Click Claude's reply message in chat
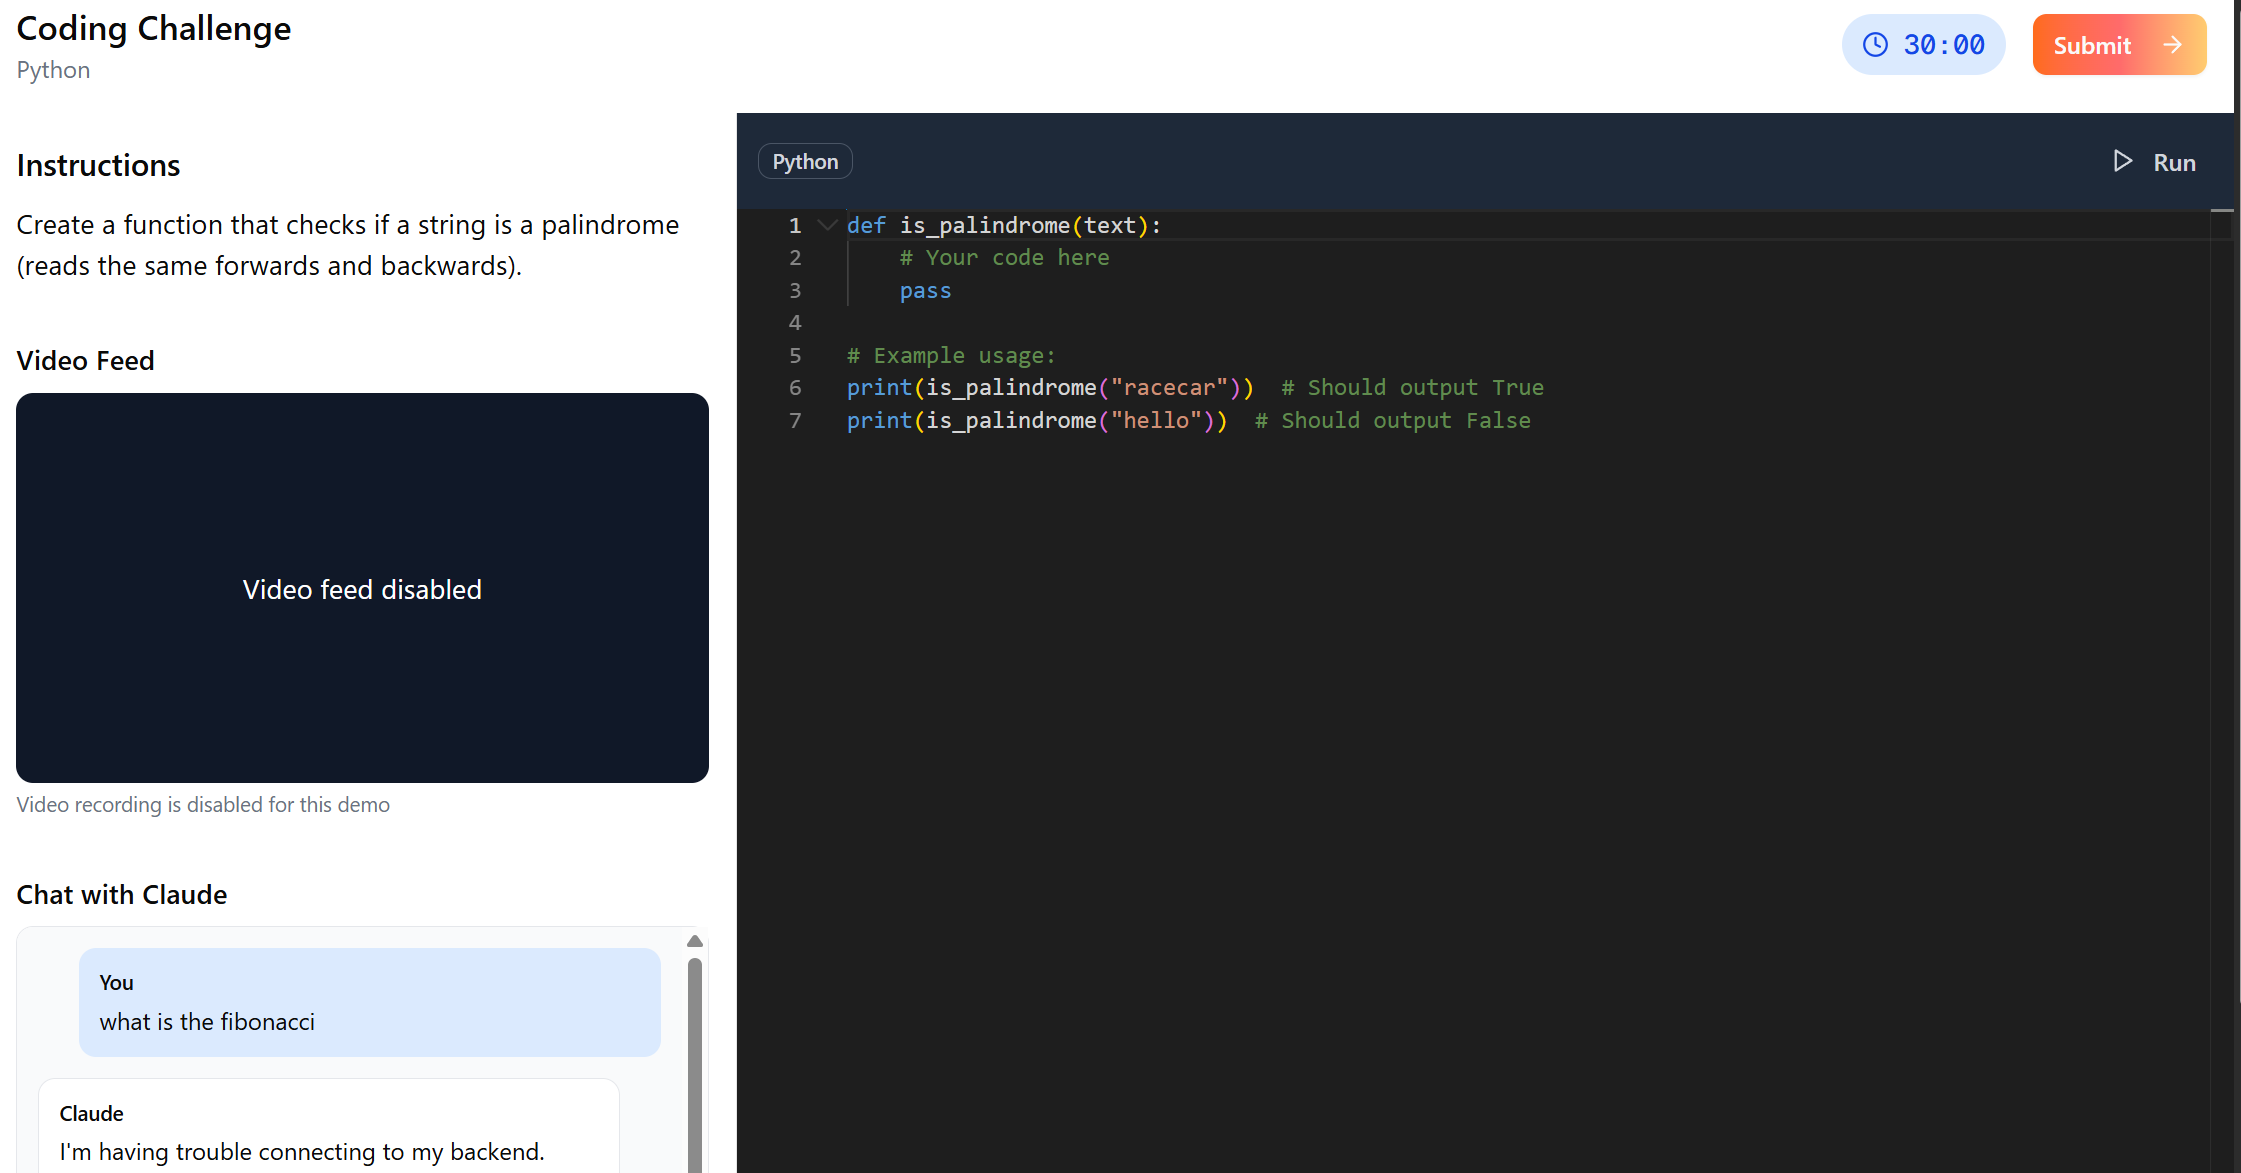2241x1173 pixels. point(302,1151)
